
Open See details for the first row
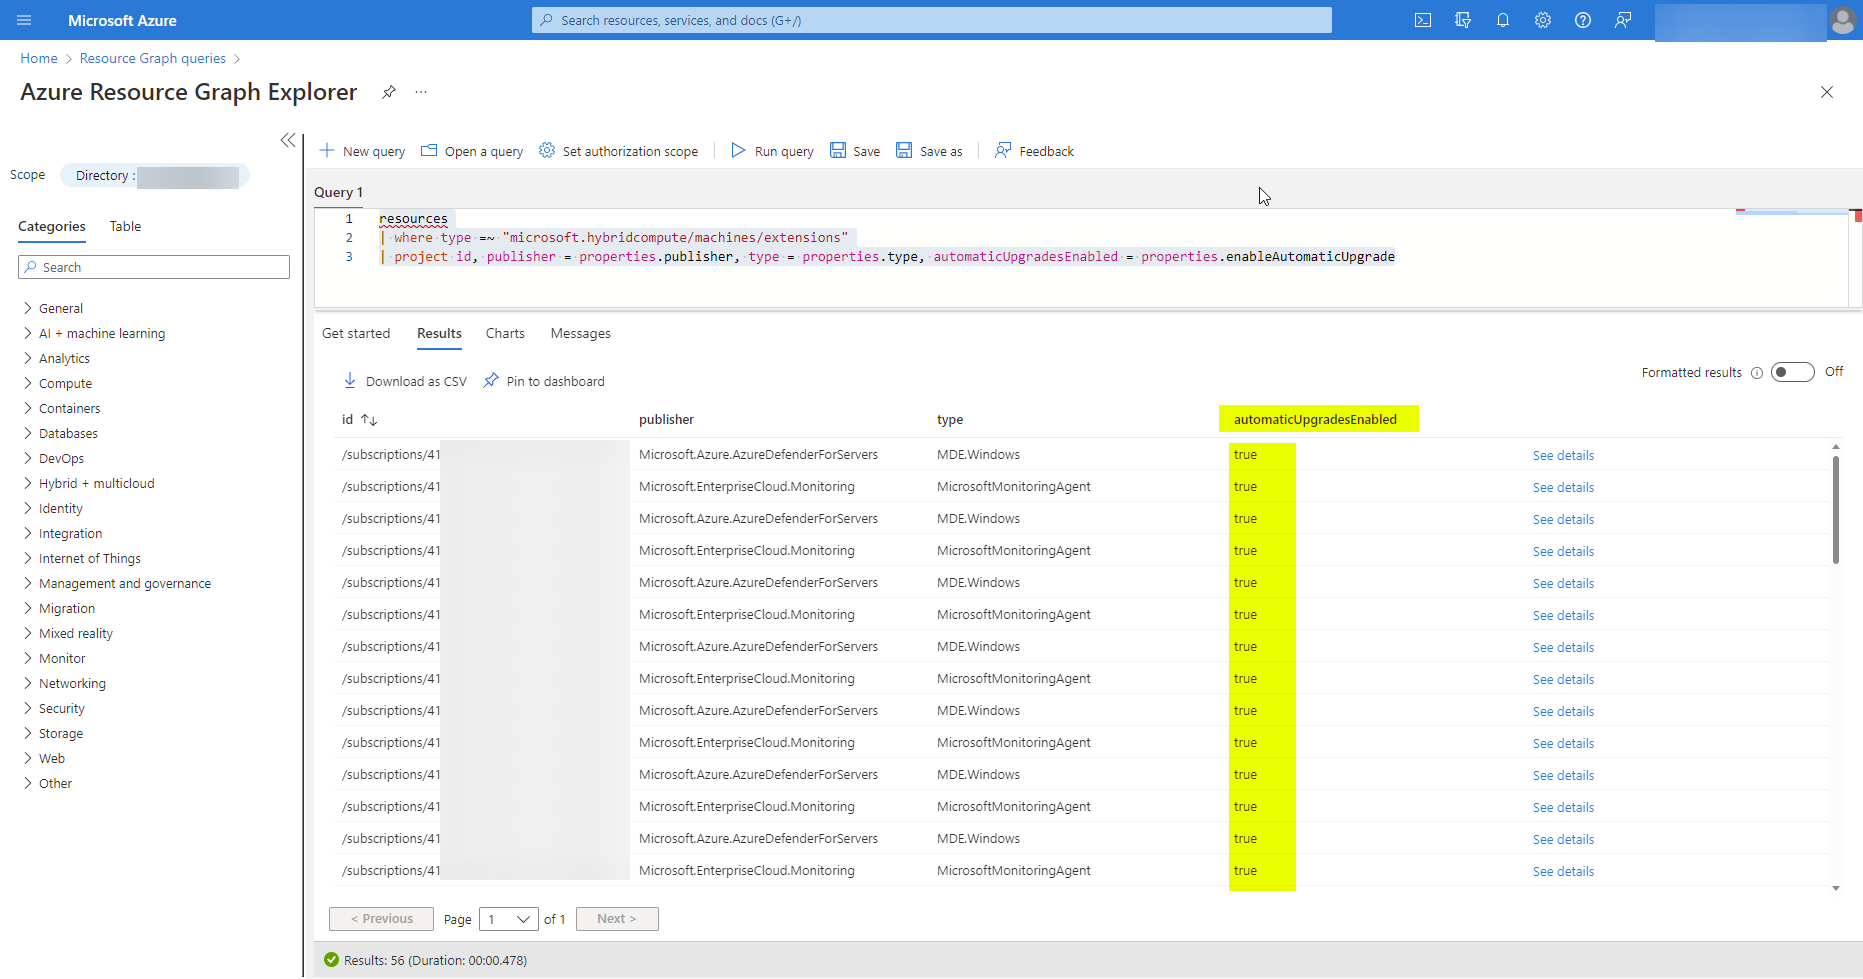coord(1563,455)
